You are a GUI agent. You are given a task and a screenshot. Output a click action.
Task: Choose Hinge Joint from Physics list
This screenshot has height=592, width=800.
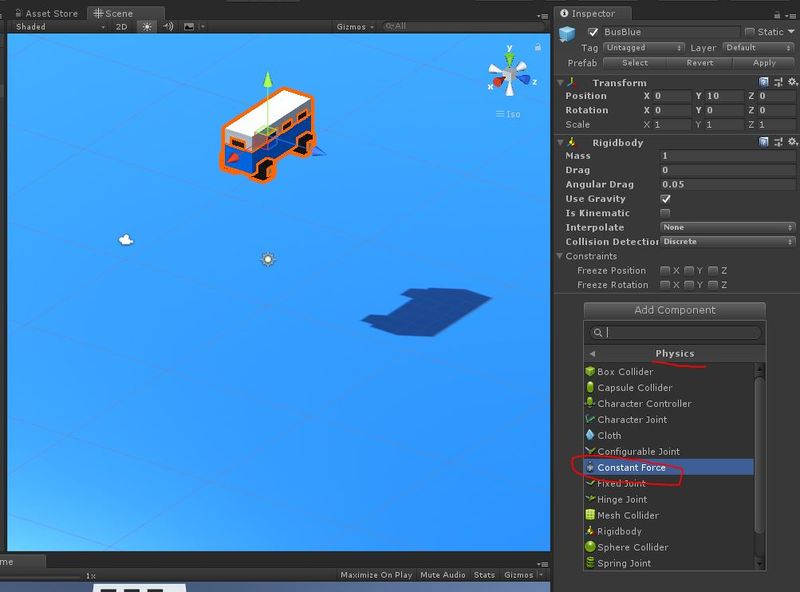coord(669,499)
